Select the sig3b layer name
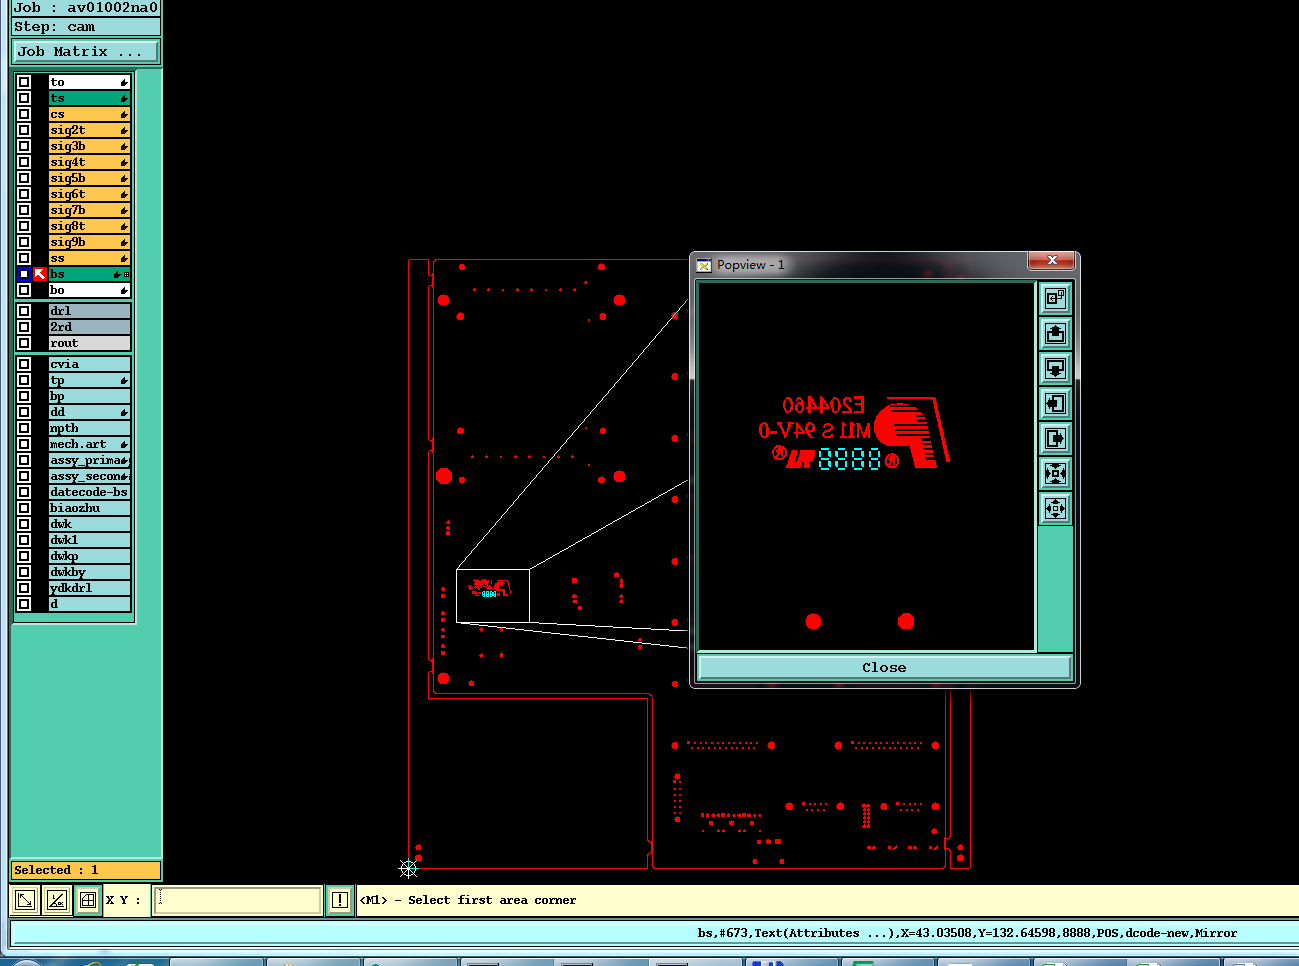 pyautogui.click(x=89, y=146)
